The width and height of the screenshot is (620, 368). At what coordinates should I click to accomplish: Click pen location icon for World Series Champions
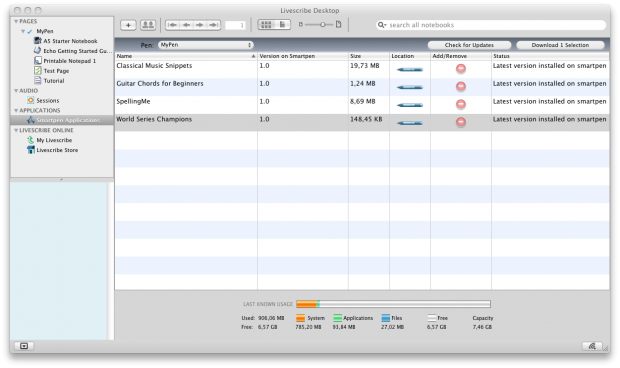click(410, 123)
